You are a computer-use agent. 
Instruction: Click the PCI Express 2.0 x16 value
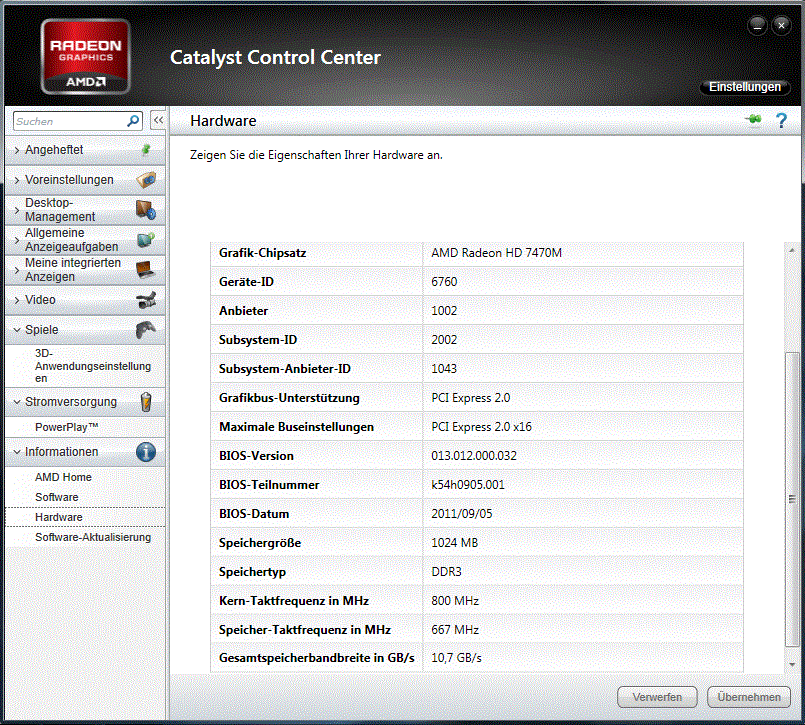coord(482,427)
